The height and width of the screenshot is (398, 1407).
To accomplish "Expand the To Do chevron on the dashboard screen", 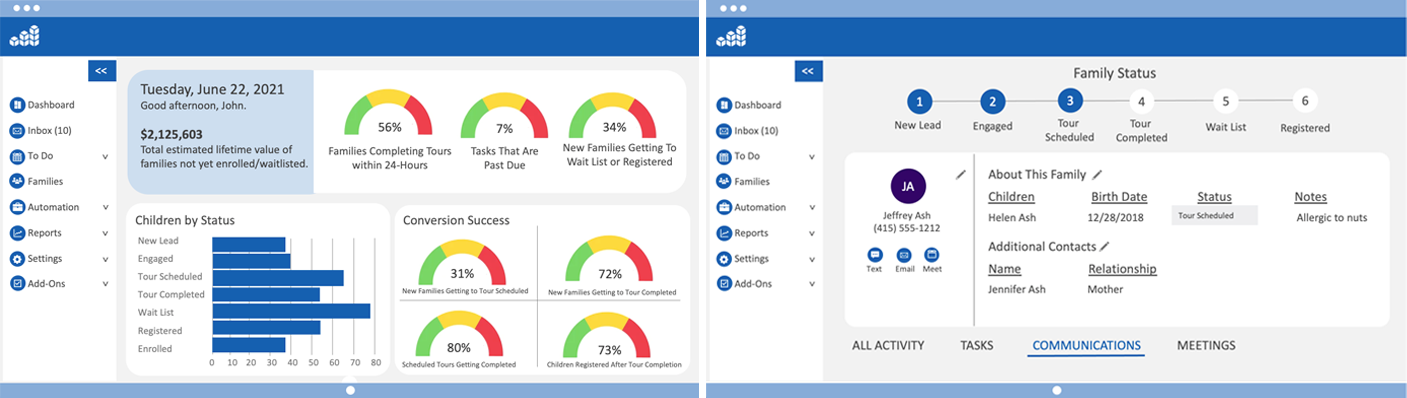I will point(105,157).
